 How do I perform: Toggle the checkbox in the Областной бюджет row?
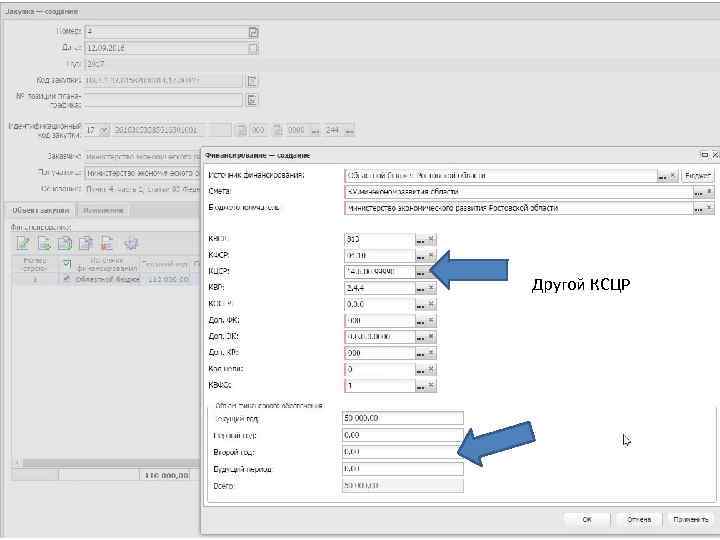coord(67,279)
